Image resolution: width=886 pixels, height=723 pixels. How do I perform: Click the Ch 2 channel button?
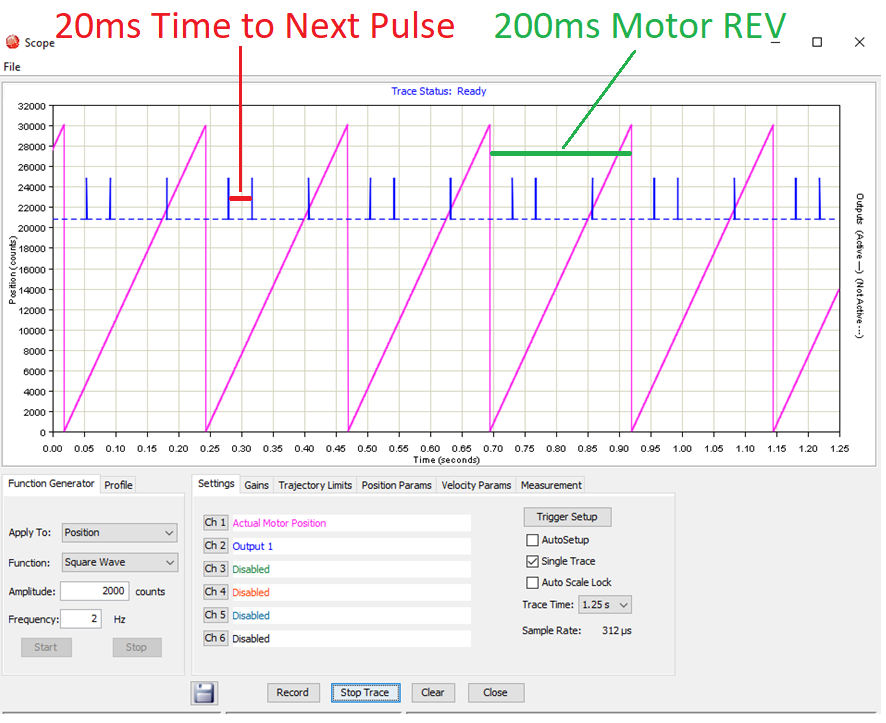[215, 546]
